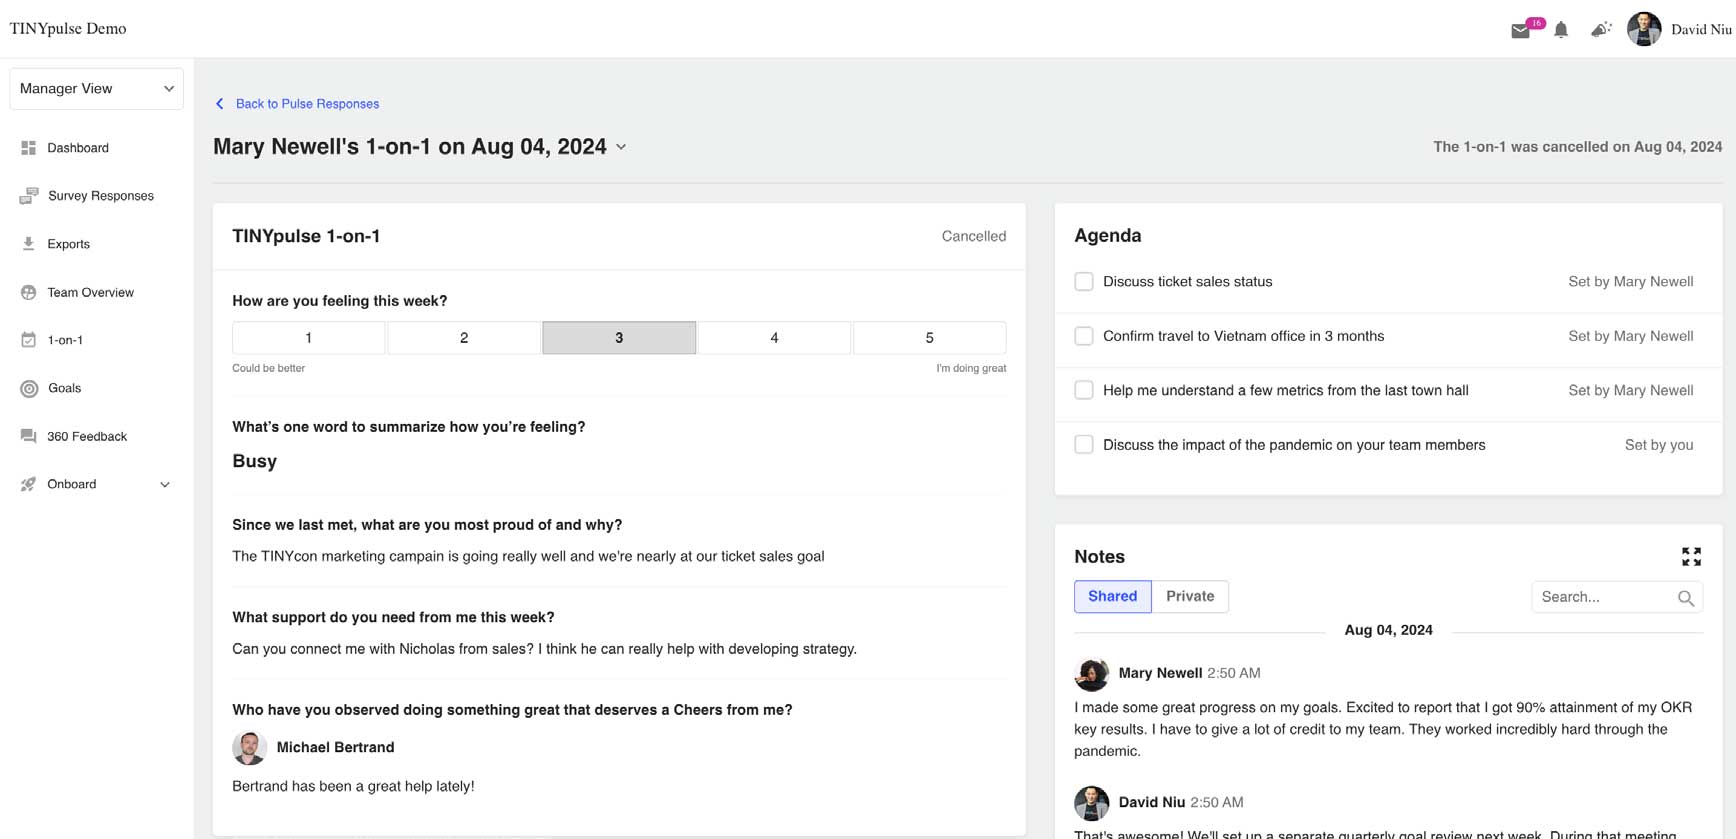Click the 360 Feedback chat icon
The width and height of the screenshot is (1736, 839).
pos(28,436)
